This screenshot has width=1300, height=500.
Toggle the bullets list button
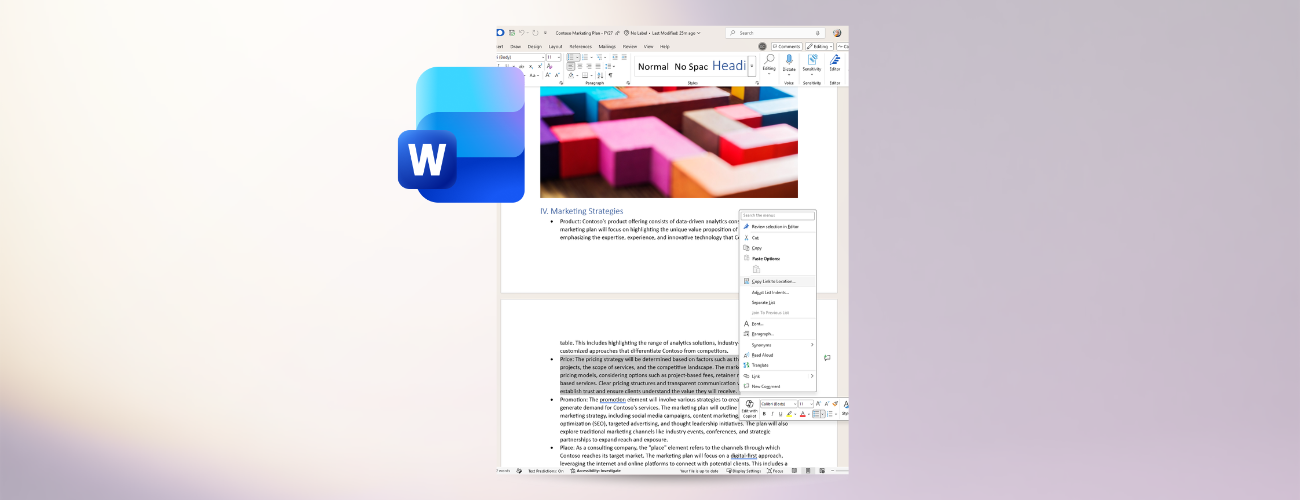pyautogui.click(x=570, y=57)
